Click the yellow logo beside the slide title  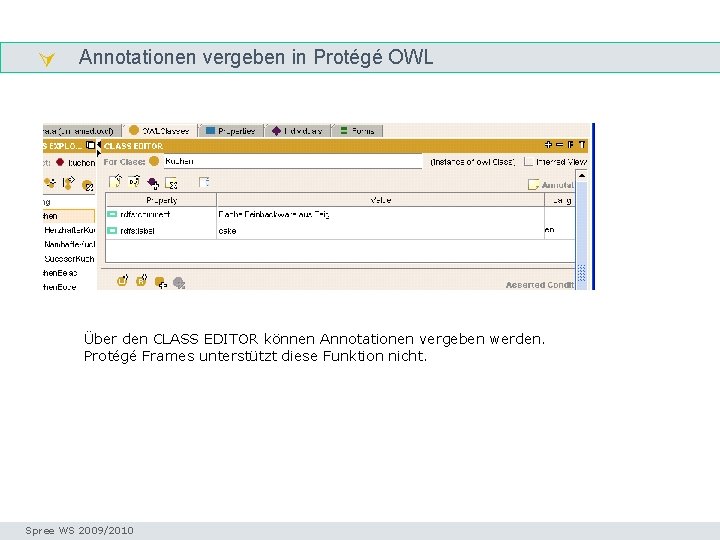(47, 59)
